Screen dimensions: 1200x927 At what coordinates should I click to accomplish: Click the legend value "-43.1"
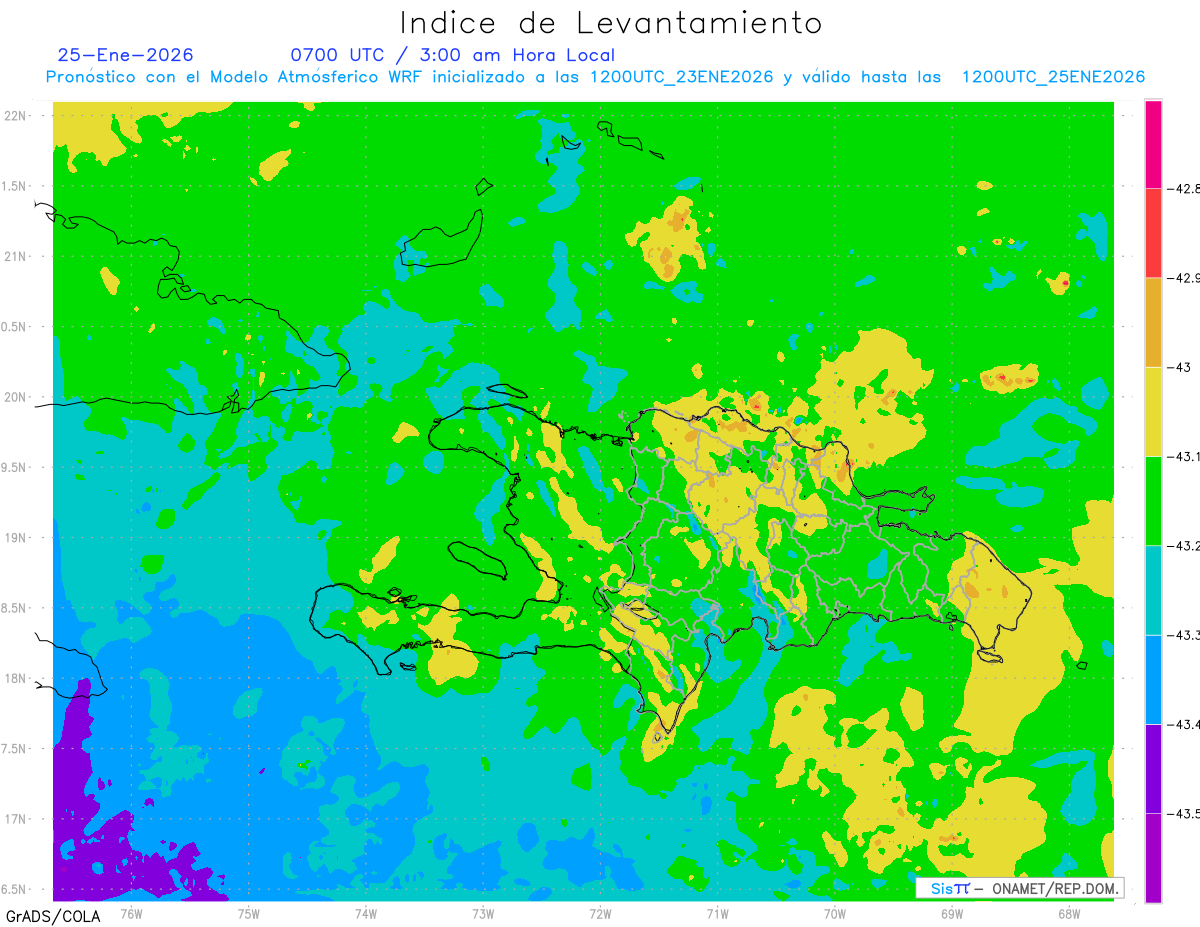[1183, 456]
